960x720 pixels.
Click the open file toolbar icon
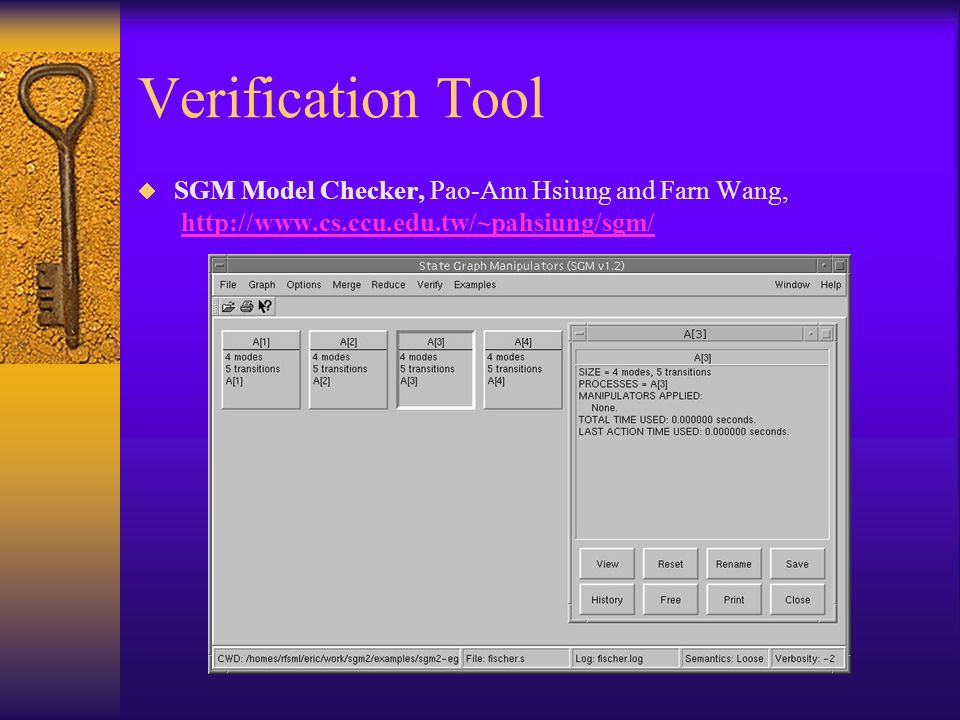pos(228,306)
